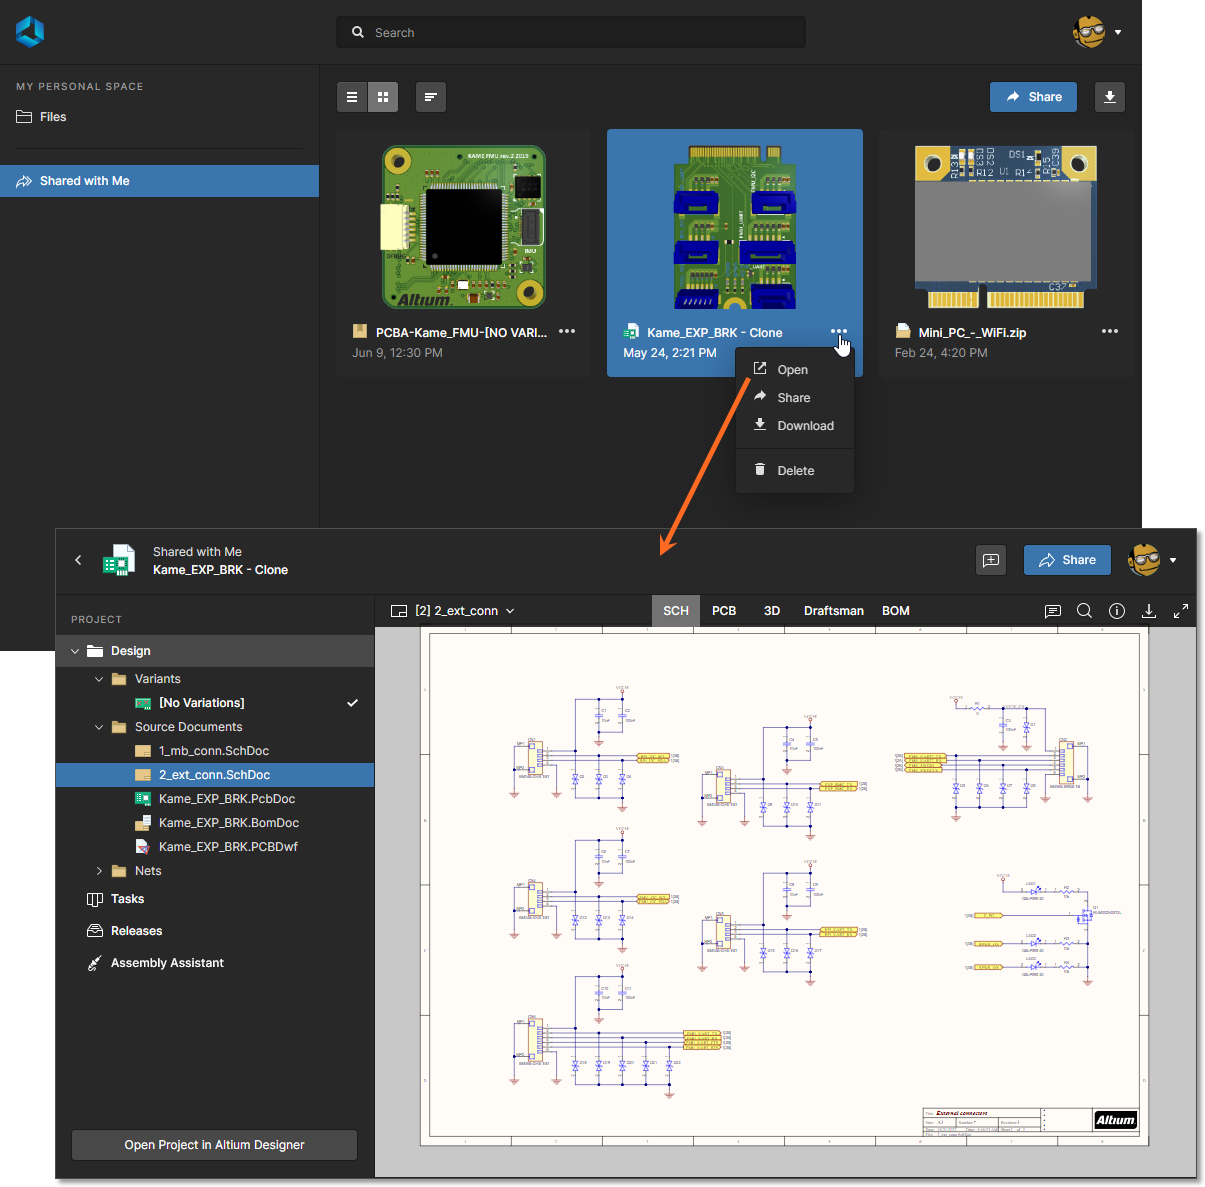The height and width of the screenshot is (1187, 1205).
Task: Open Kame_EXP_BRK.PCBDwf in project tree
Action: tap(215, 847)
